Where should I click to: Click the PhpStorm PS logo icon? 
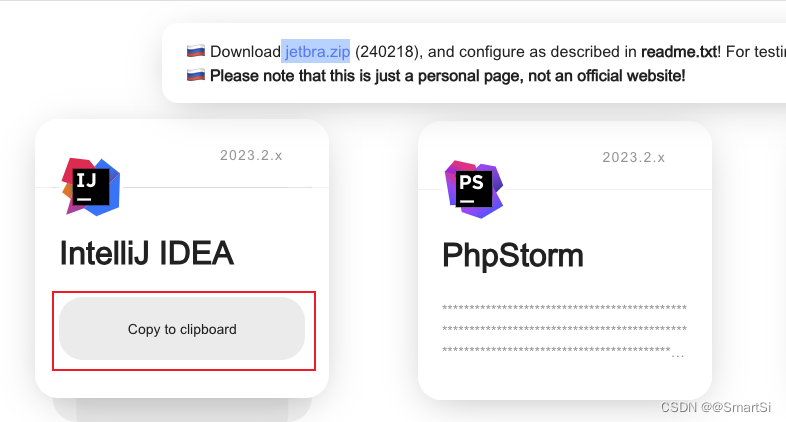coord(474,189)
